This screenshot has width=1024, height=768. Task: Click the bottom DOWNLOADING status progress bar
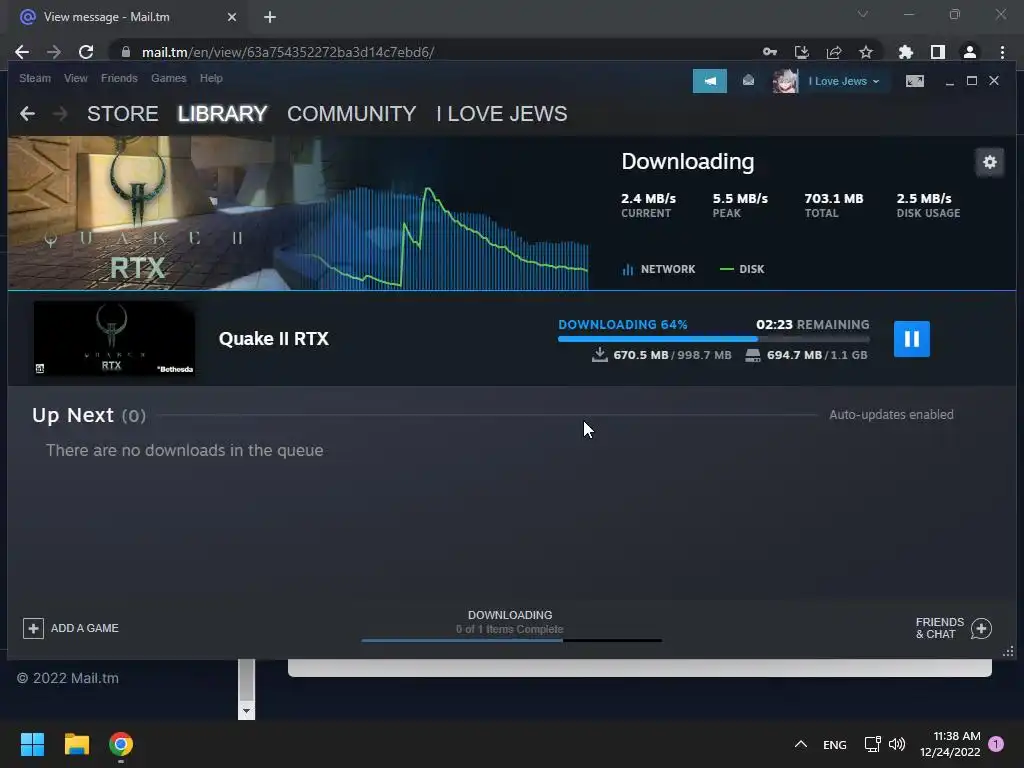[x=511, y=641]
